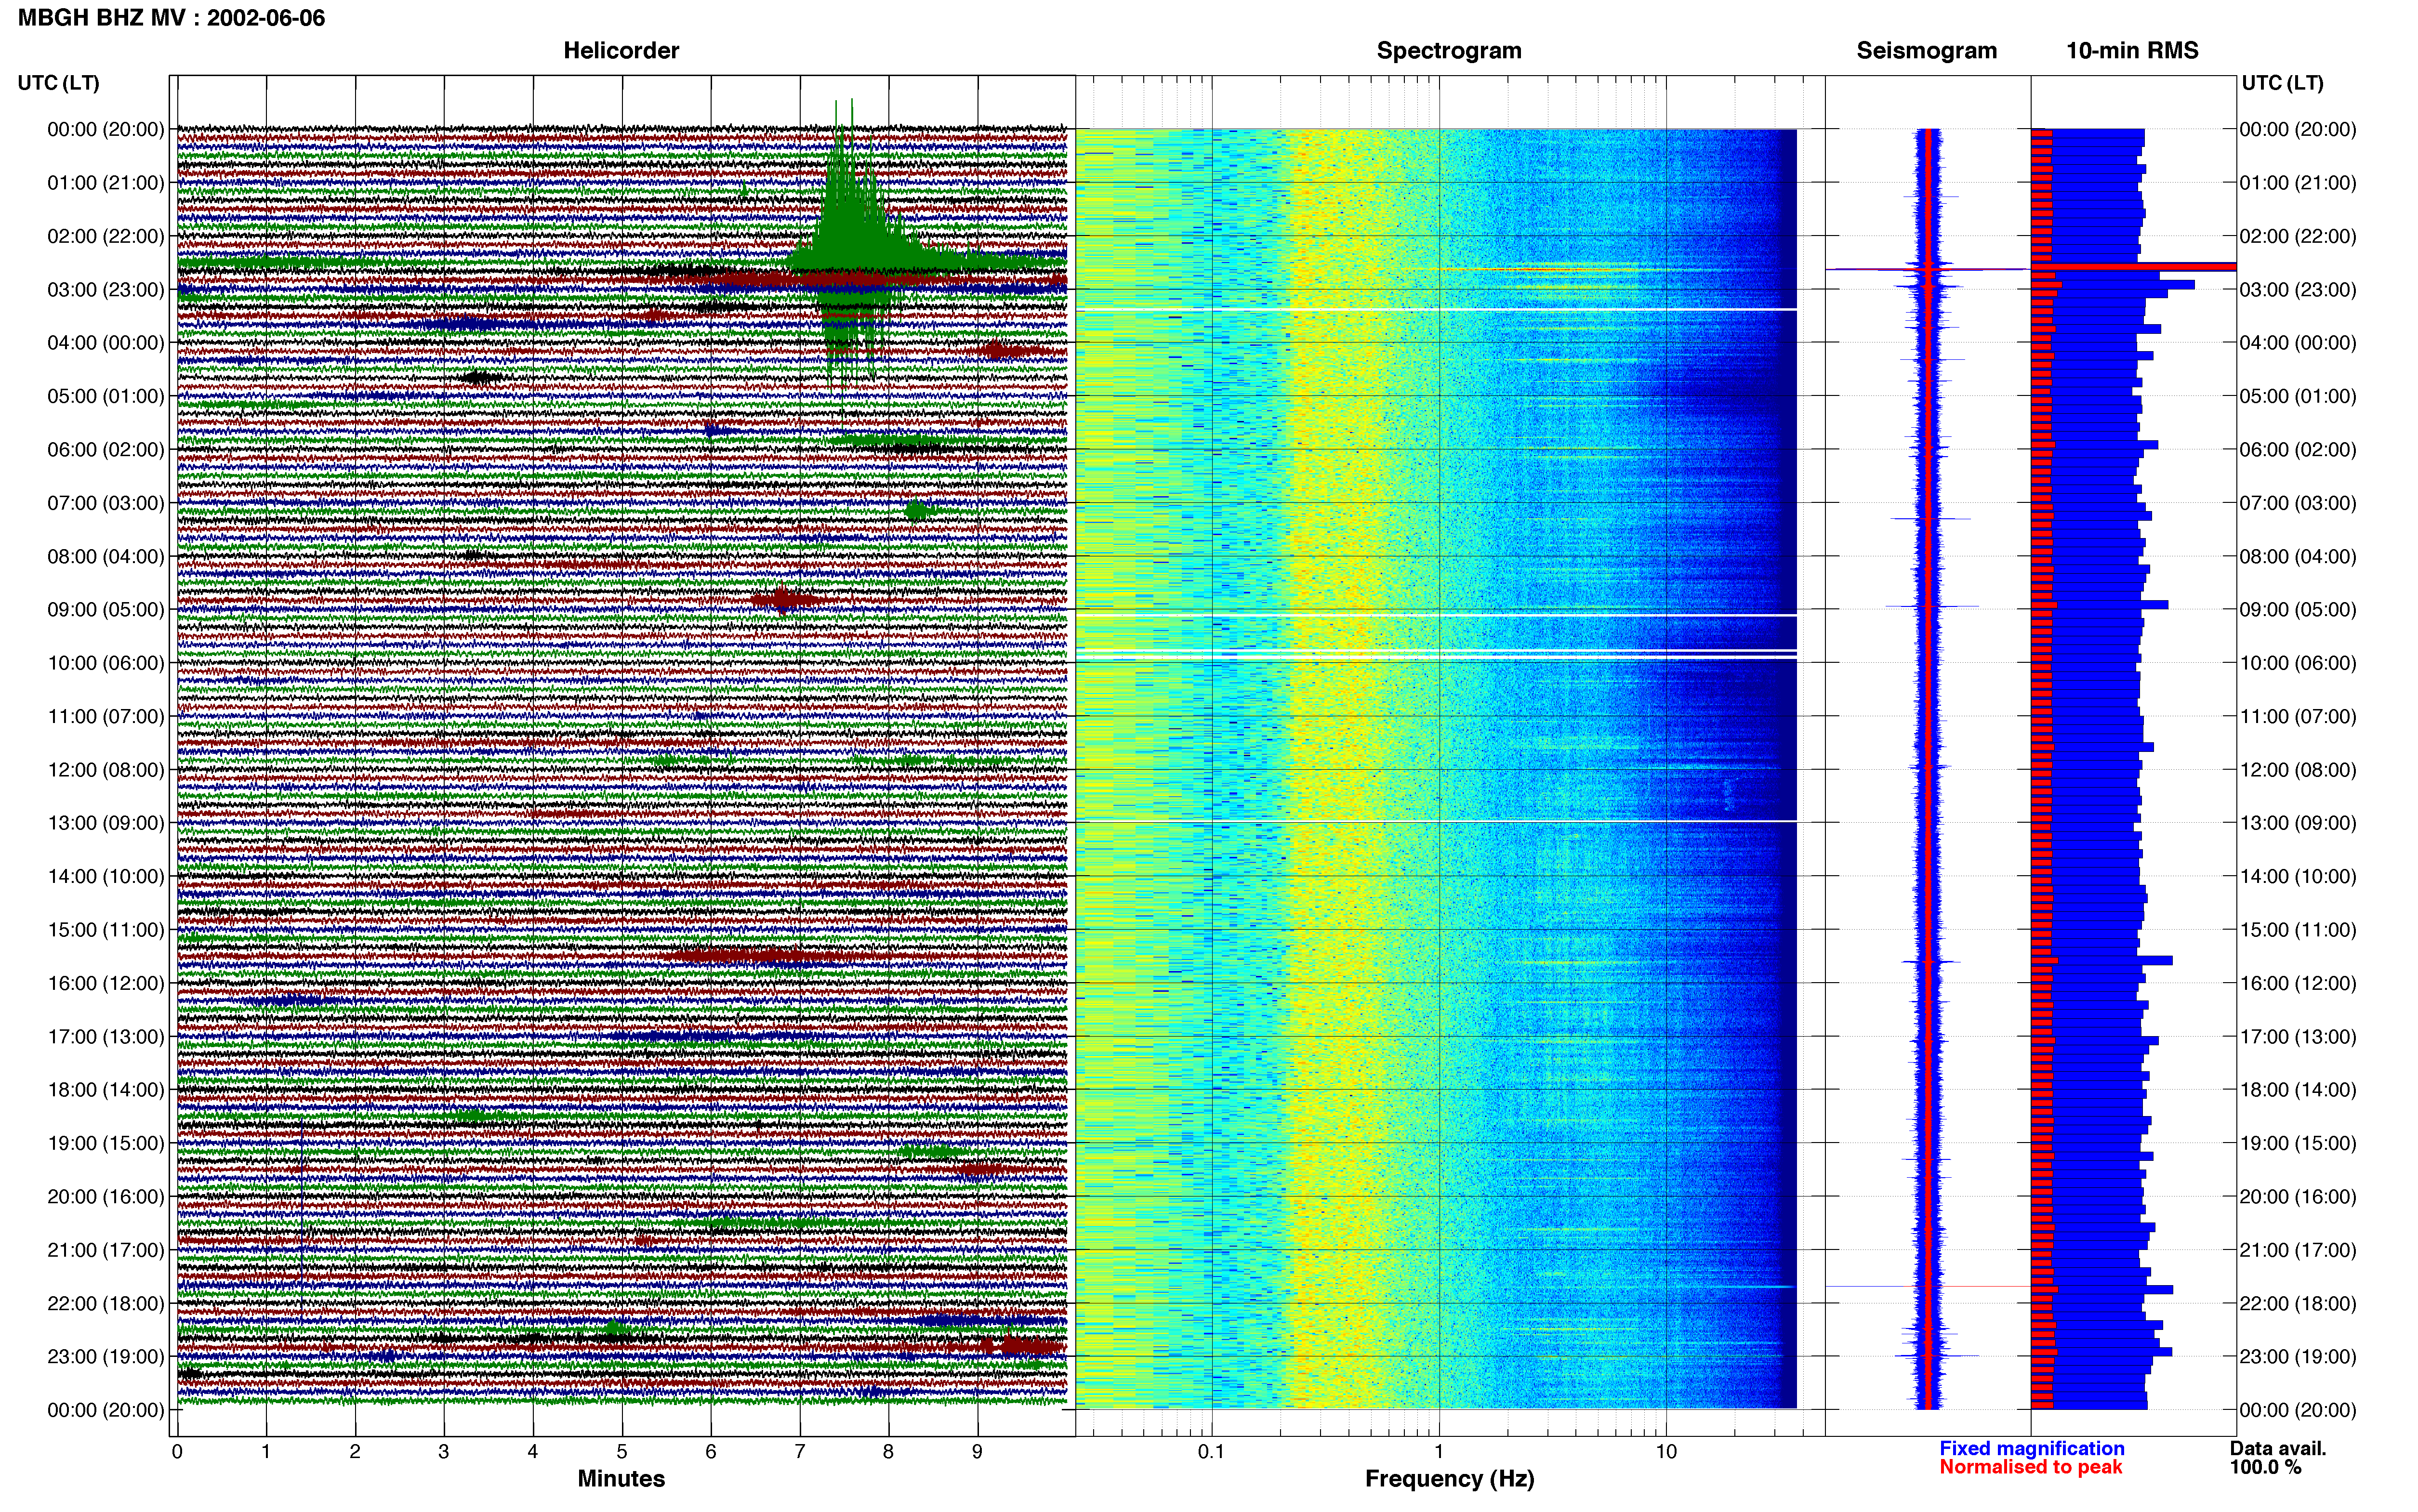The image size is (2418, 1512).
Task: Click left time label 03:00 (23:00)
Action: (106, 290)
